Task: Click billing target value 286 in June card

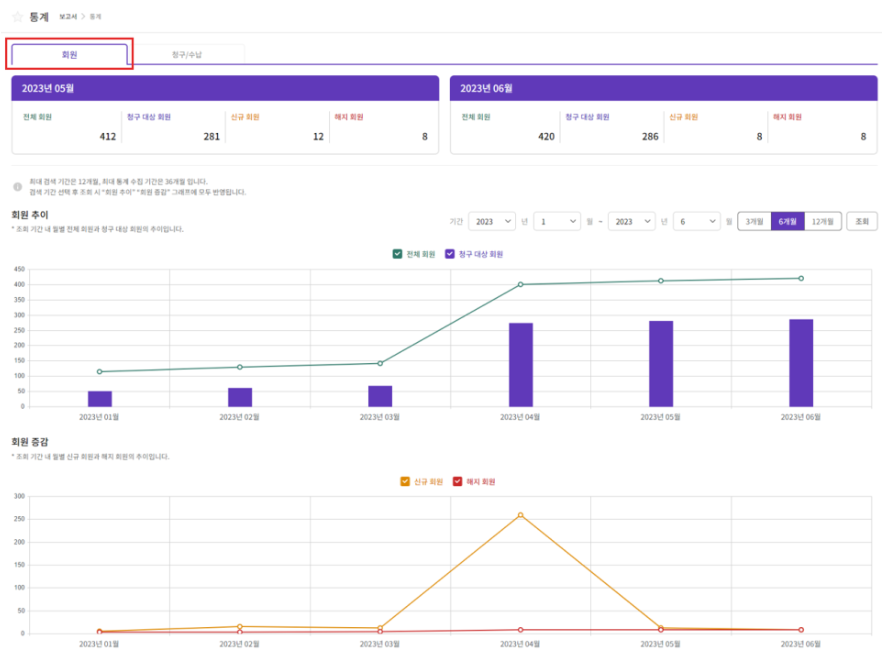Action: 650,137
